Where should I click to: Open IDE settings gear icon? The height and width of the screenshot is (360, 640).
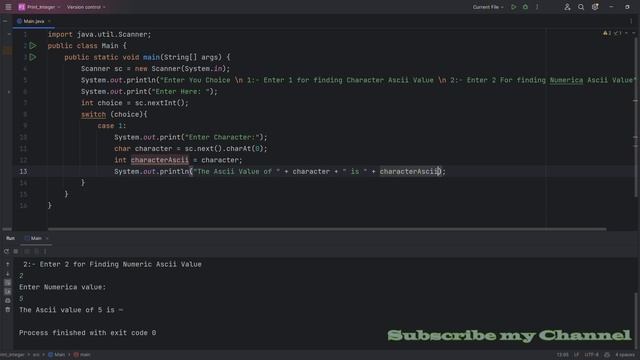tap(595, 7)
